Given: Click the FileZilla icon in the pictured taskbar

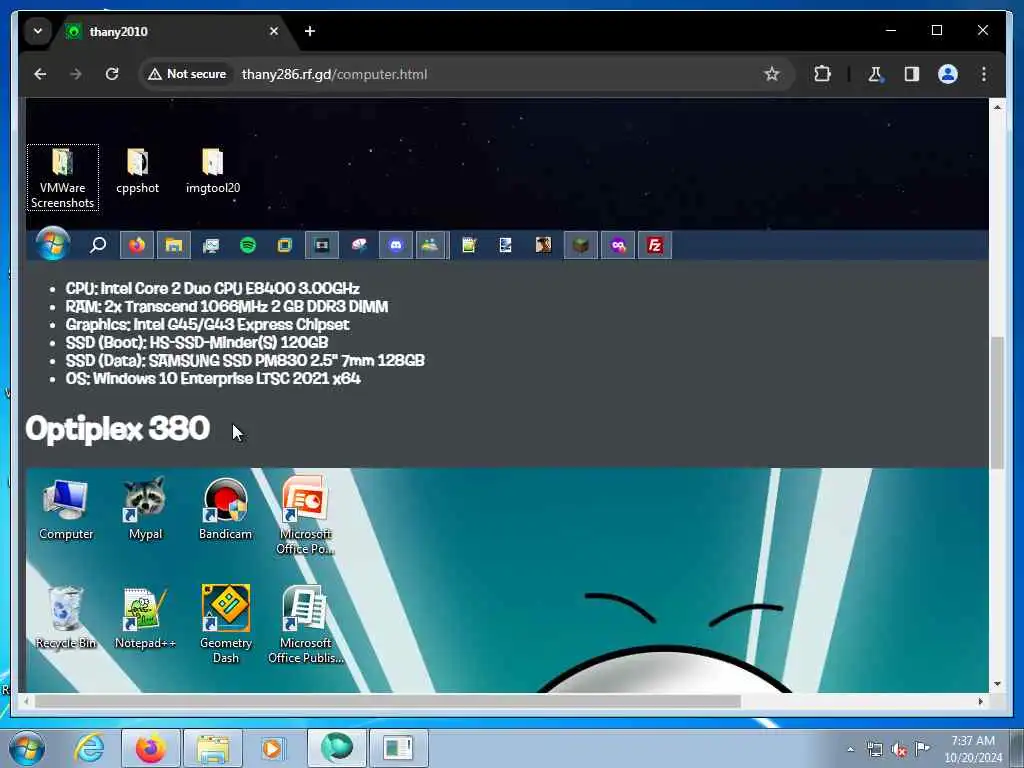Looking at the screenshot, I should click(655, 246).
